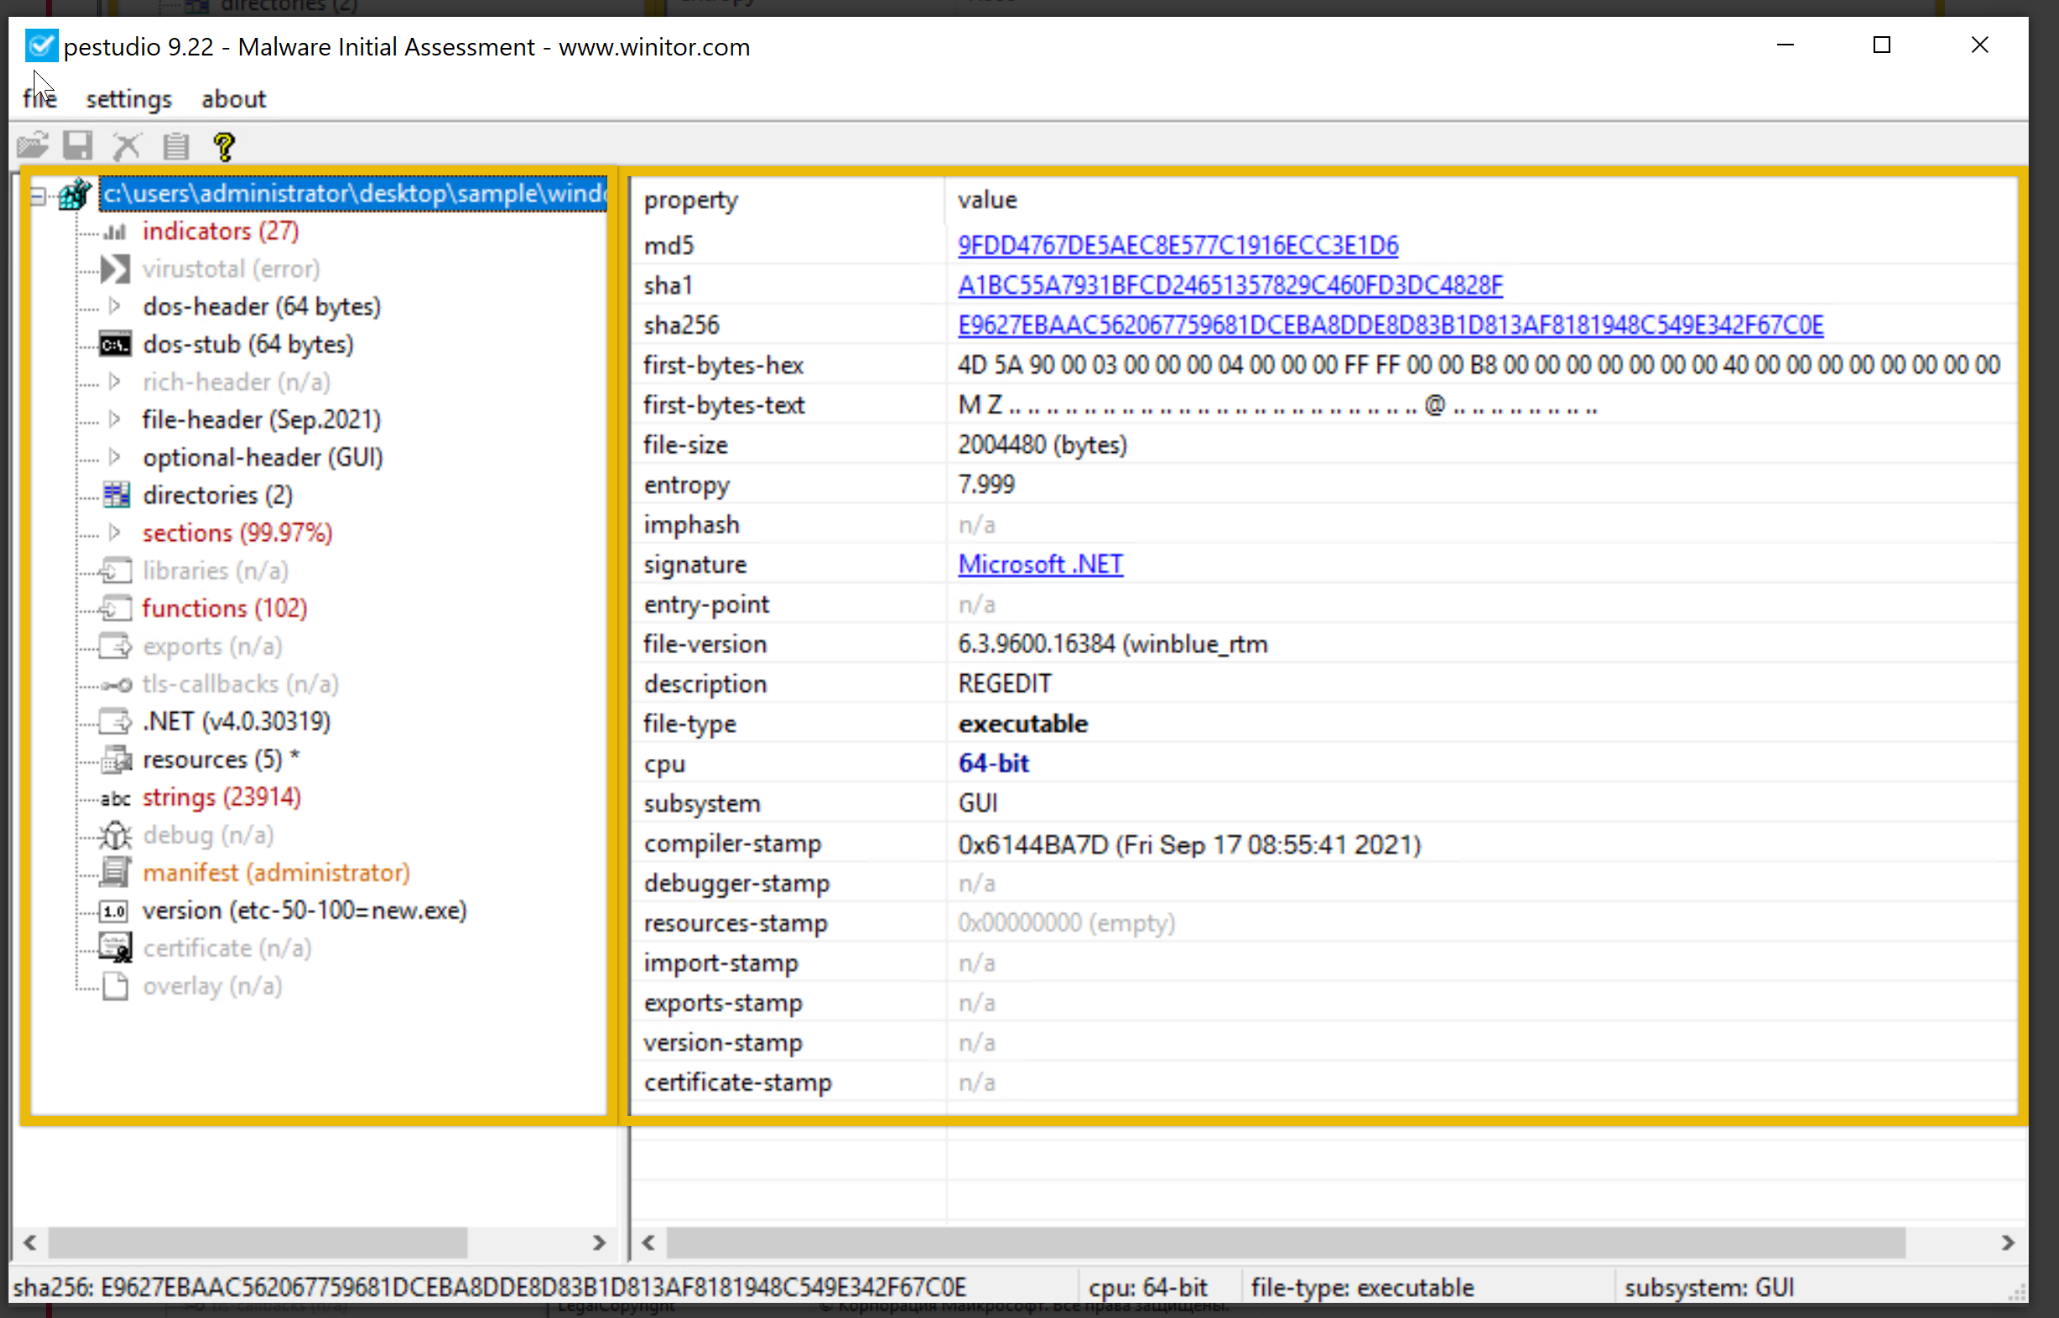This screenshot has width=2059, height=1318.
Task: Click the save floppy disk toolbar icon
Action: click(78, 146)
